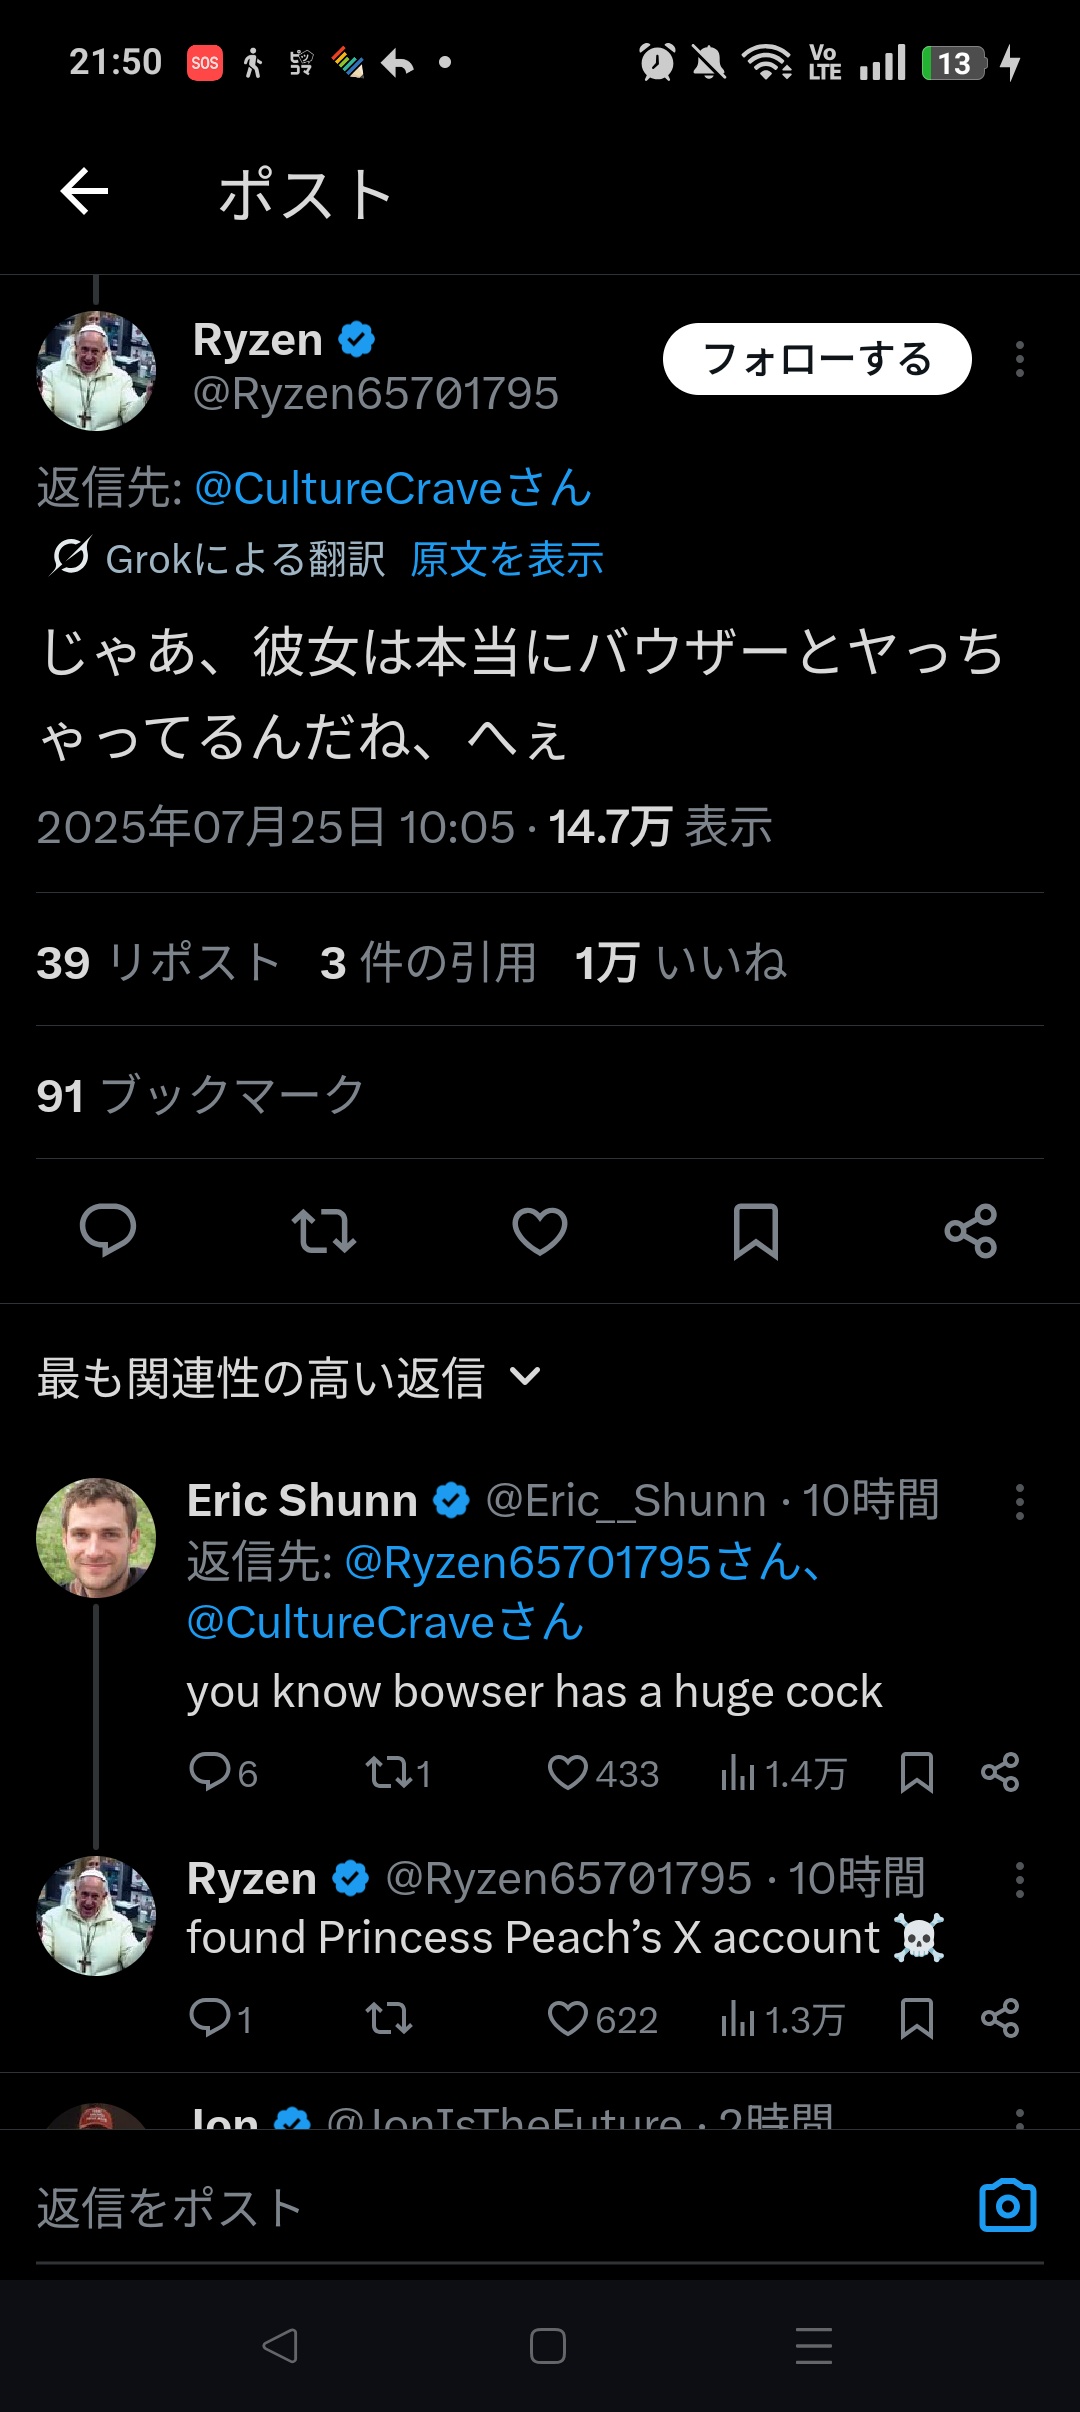Like the main post with the heart
1080x2412 pixels.
[540, 1230]
